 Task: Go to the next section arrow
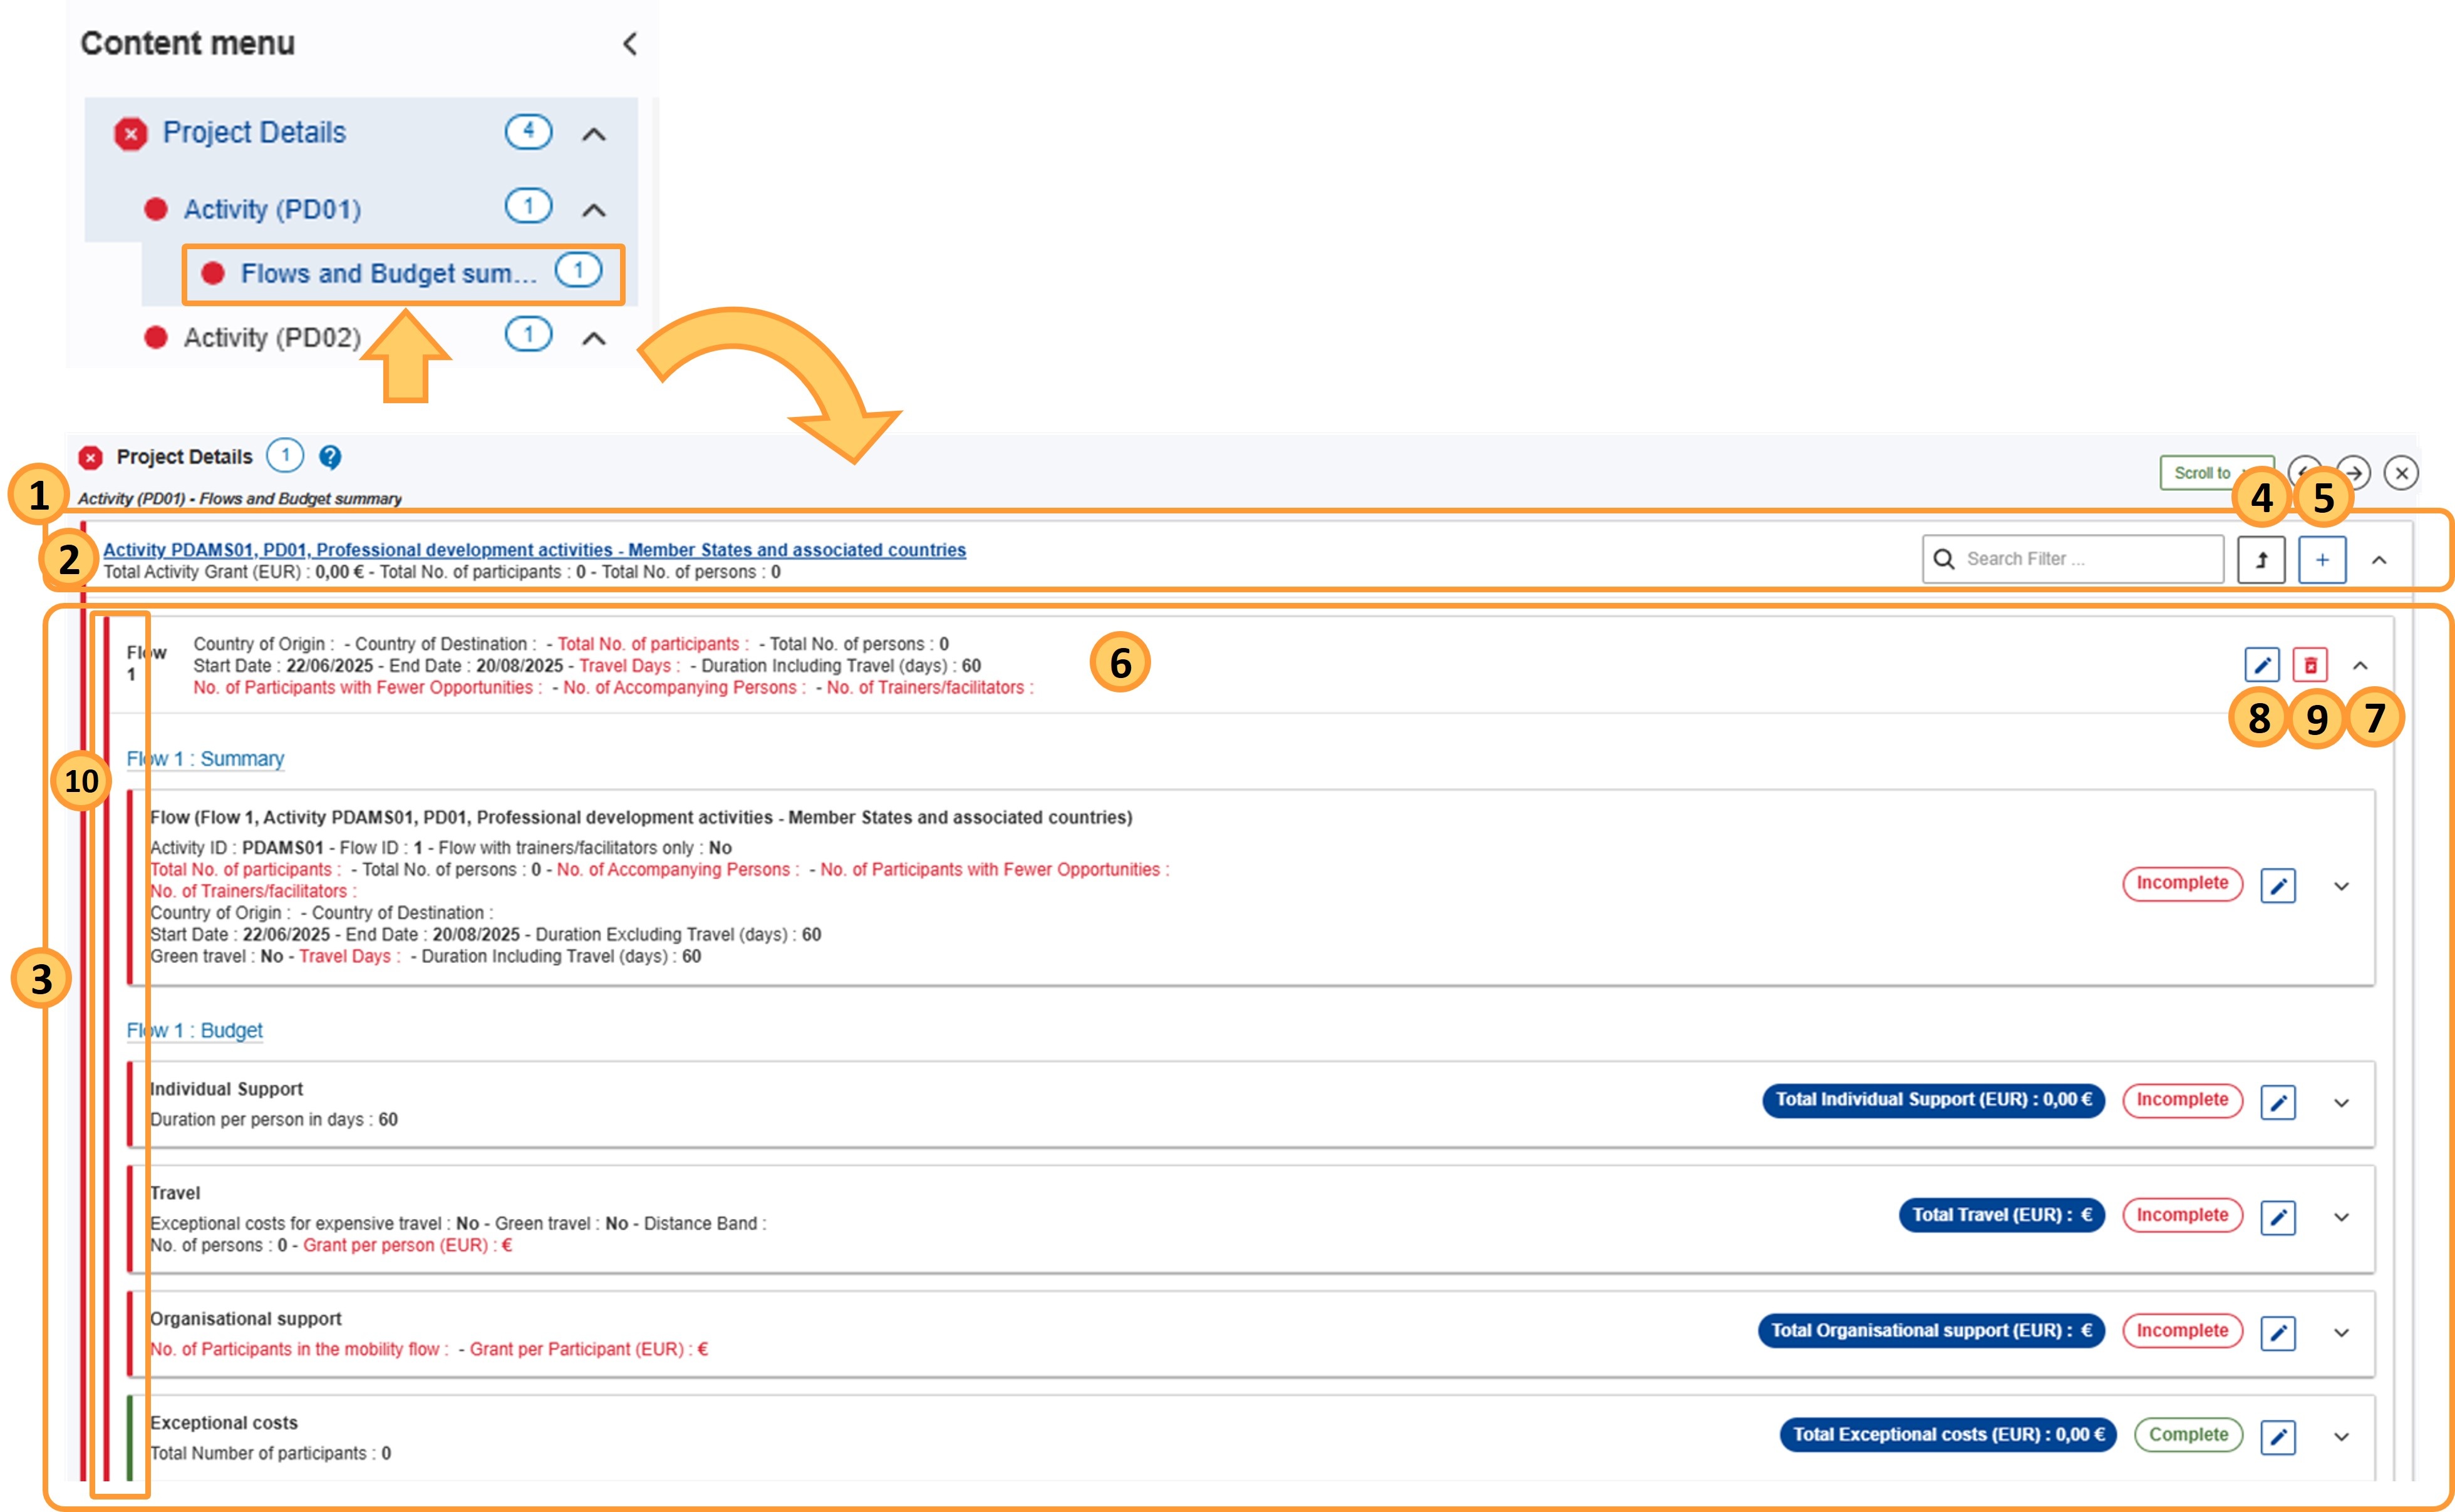pyautogui.click(x=2354, y=473)
